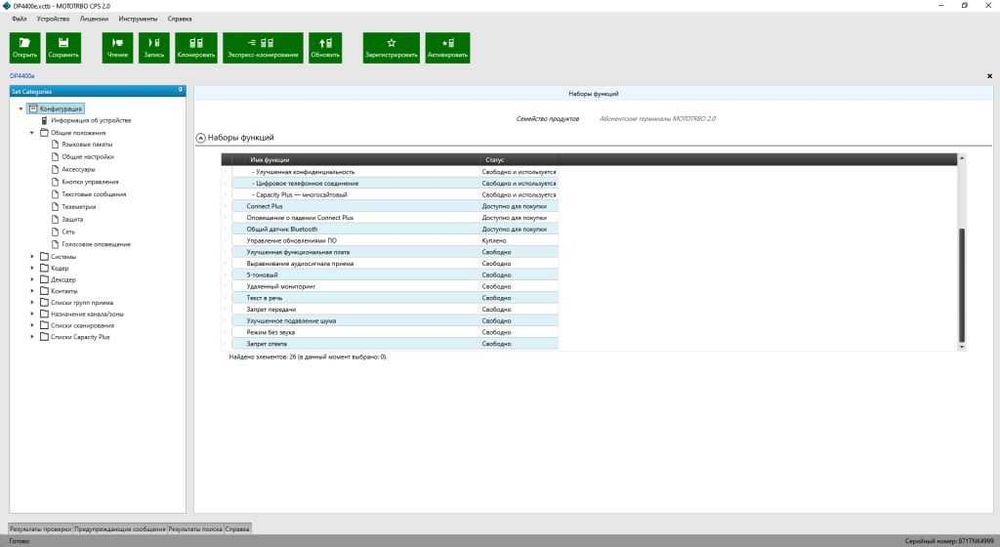Click the page icon beside Языковые пакеты
The image size is (1000, 547).
55,145
